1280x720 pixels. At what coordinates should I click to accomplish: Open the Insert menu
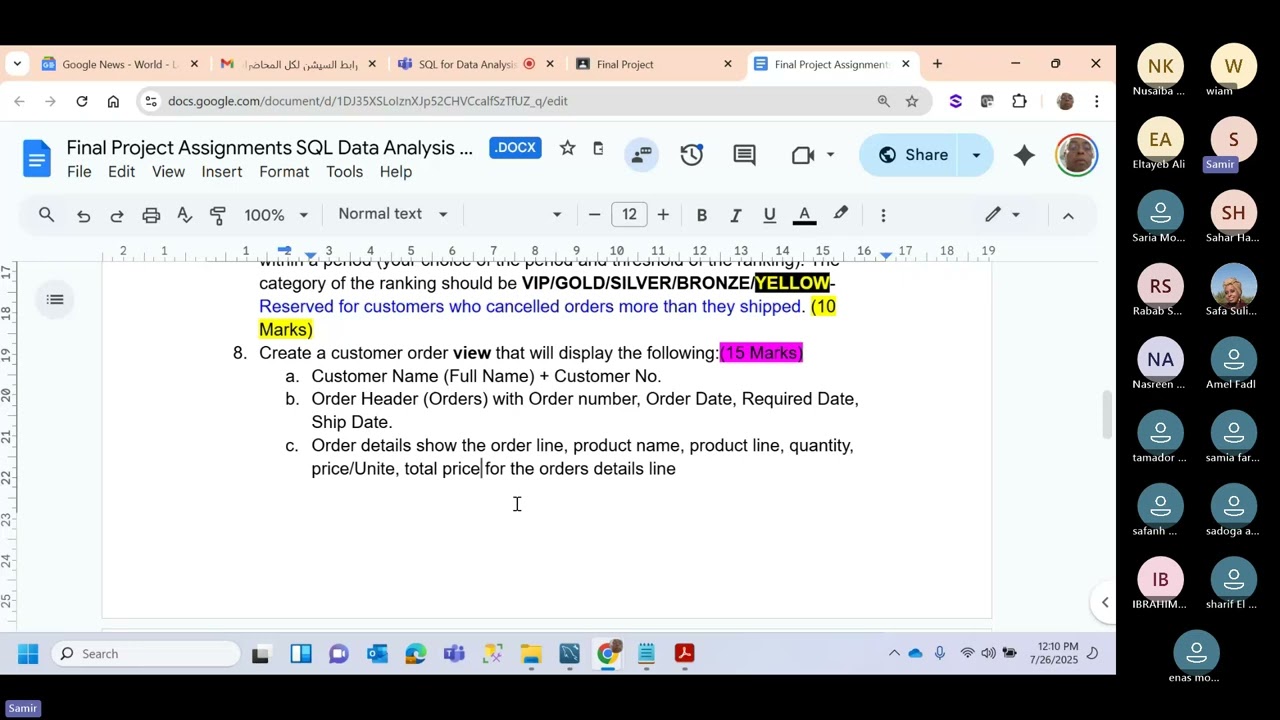[222, 172]
